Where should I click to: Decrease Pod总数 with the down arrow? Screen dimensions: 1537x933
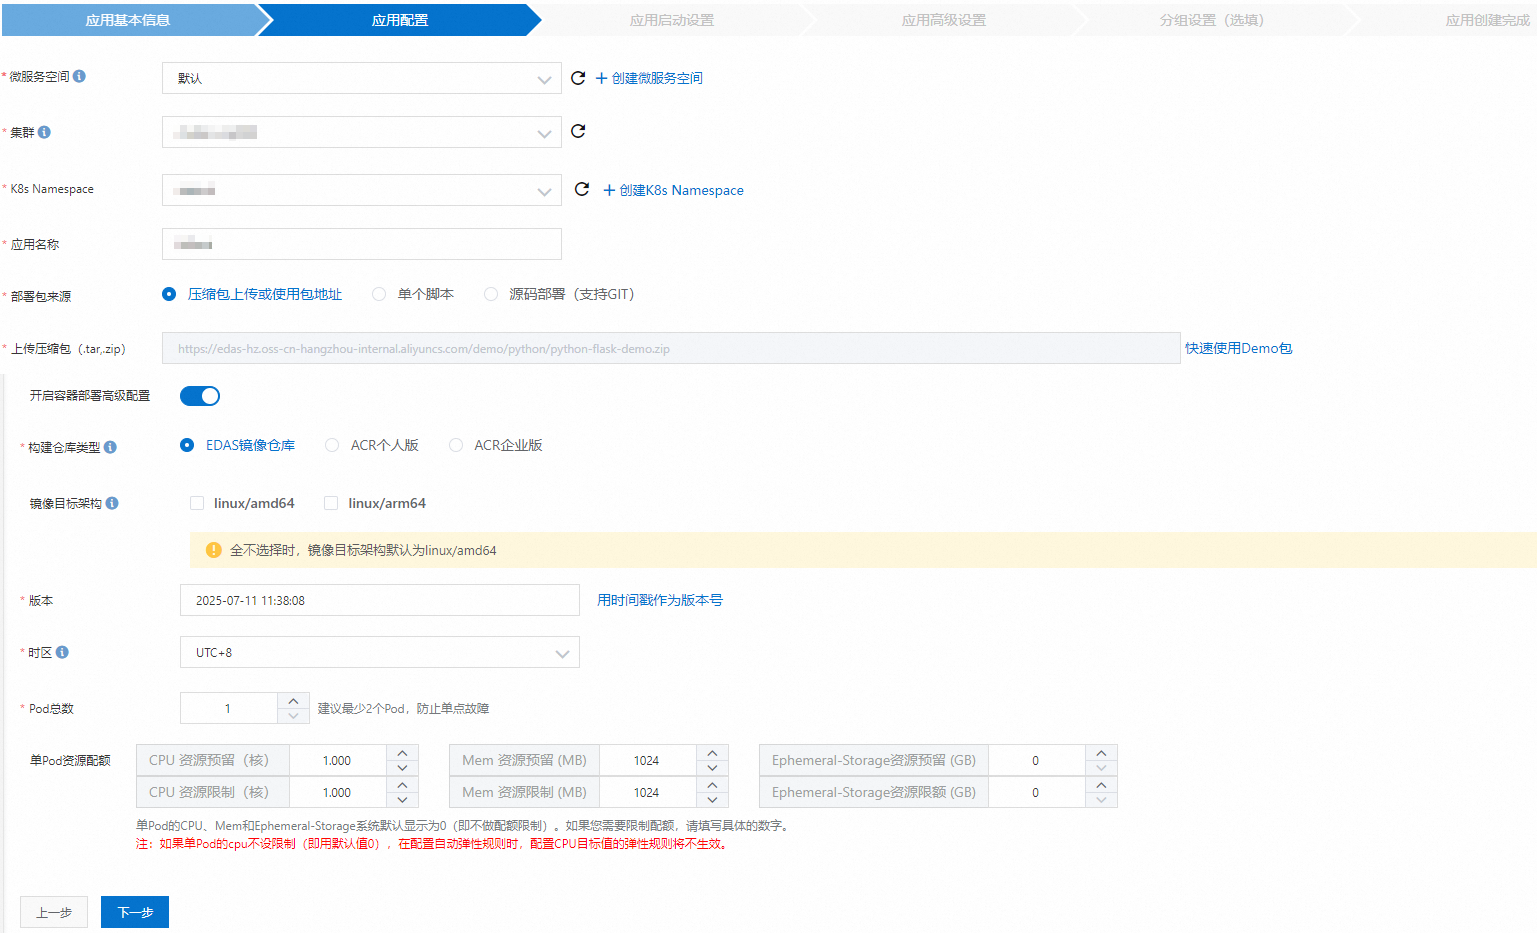[293, 716]
